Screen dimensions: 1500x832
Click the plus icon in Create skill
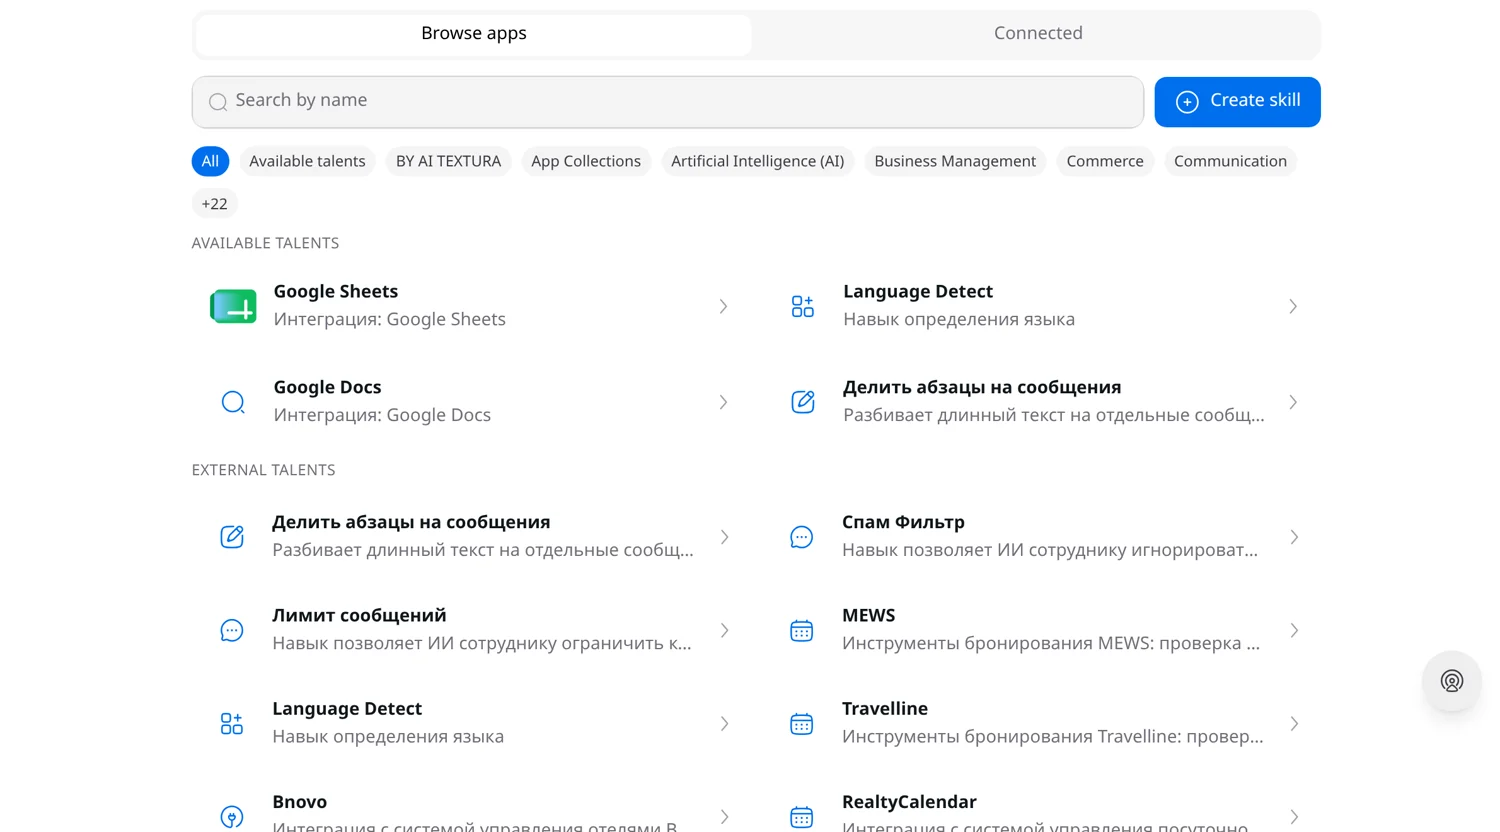click(1187, 101)
